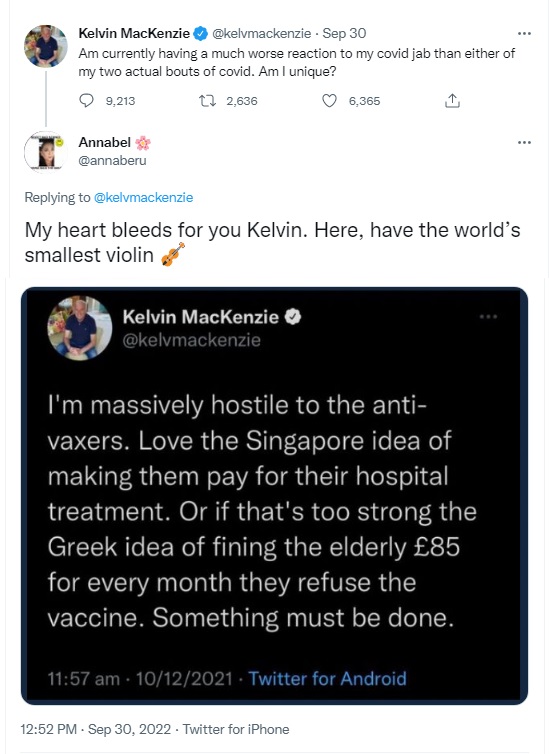The image size is (549, 754).
Task: Click the @kelvmackenzie link in Replying to
Action: [143, 197]
